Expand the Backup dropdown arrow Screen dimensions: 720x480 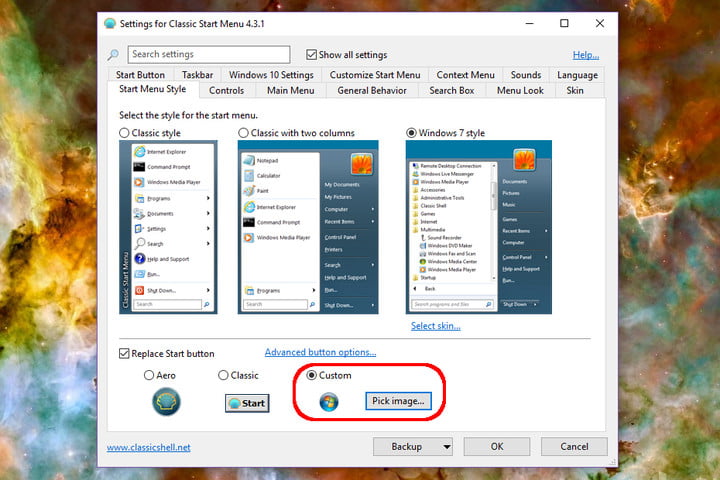point(446,446)
